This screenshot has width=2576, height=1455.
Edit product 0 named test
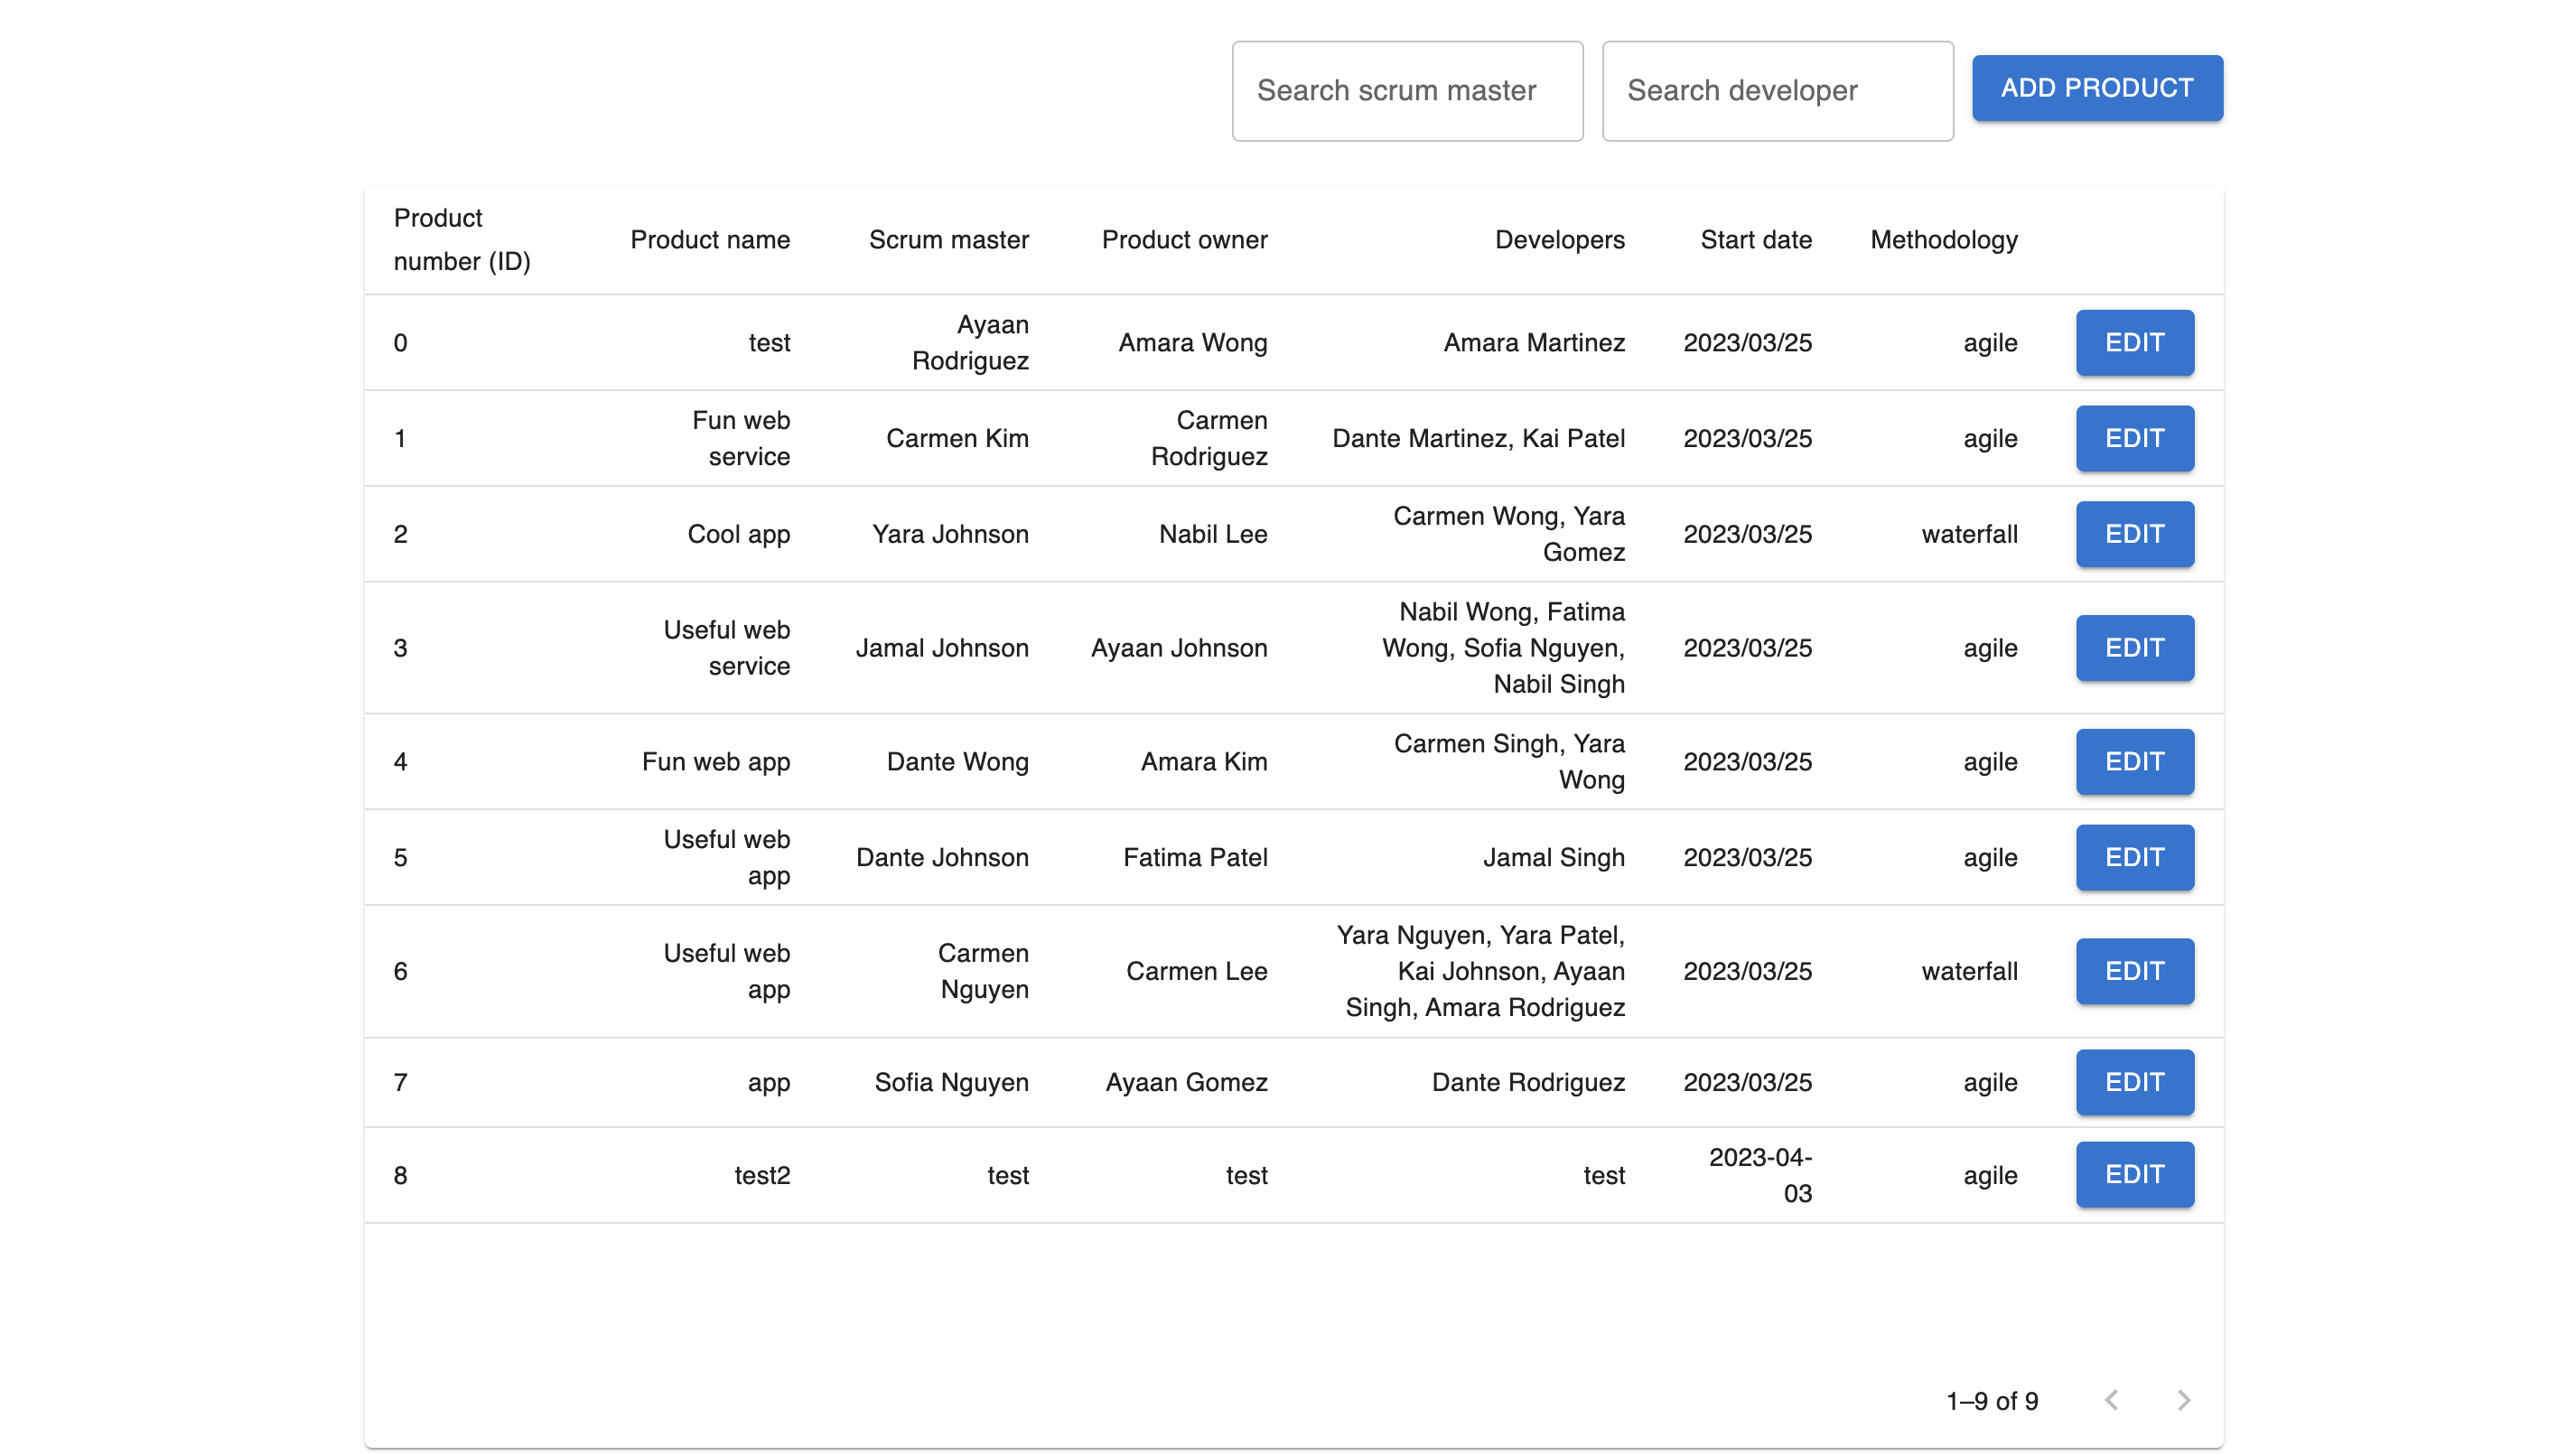pos(2135,342)
